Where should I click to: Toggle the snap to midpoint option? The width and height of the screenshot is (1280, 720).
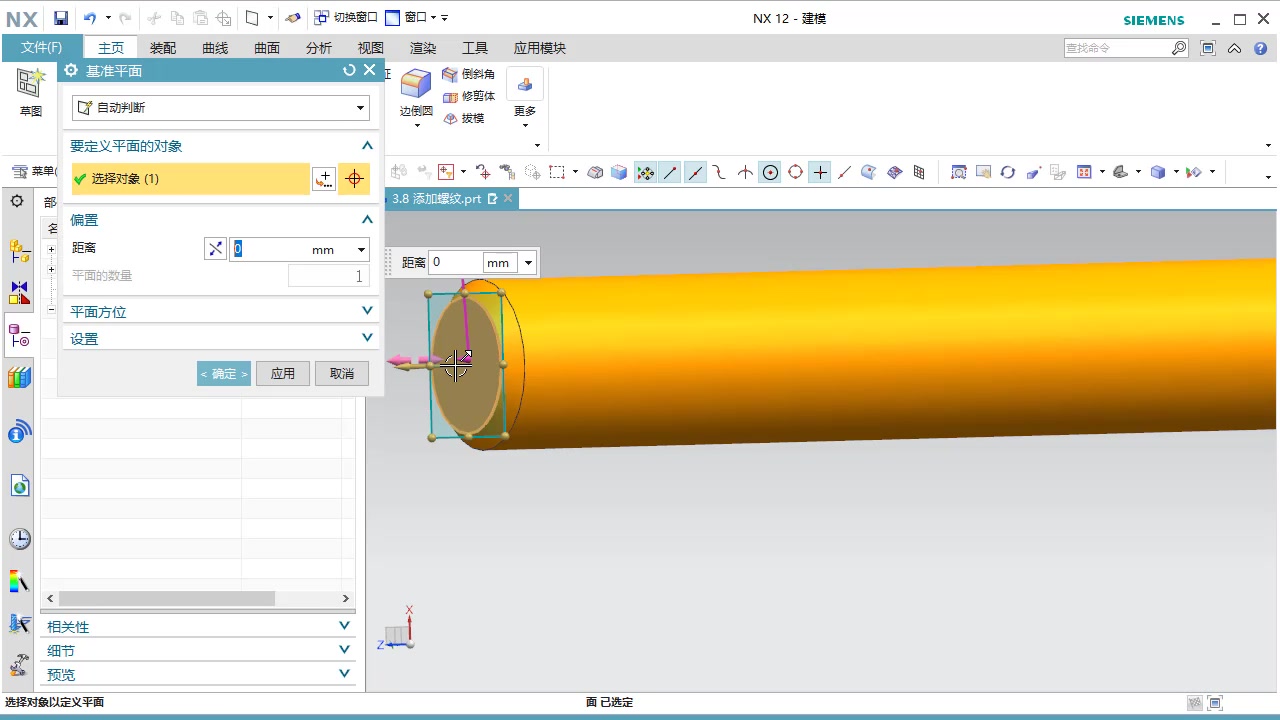(x=695, y=172)
